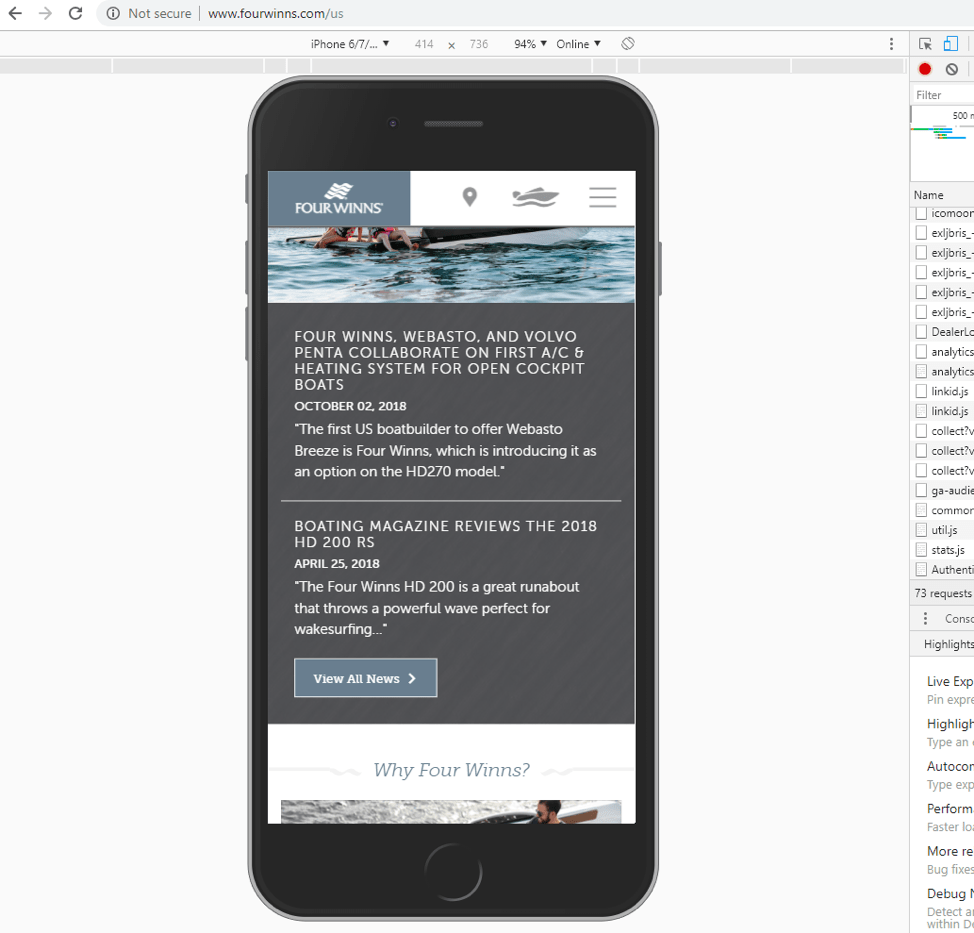
Task: Rotate the device with the rotate icon
Action: coord(628,43)
